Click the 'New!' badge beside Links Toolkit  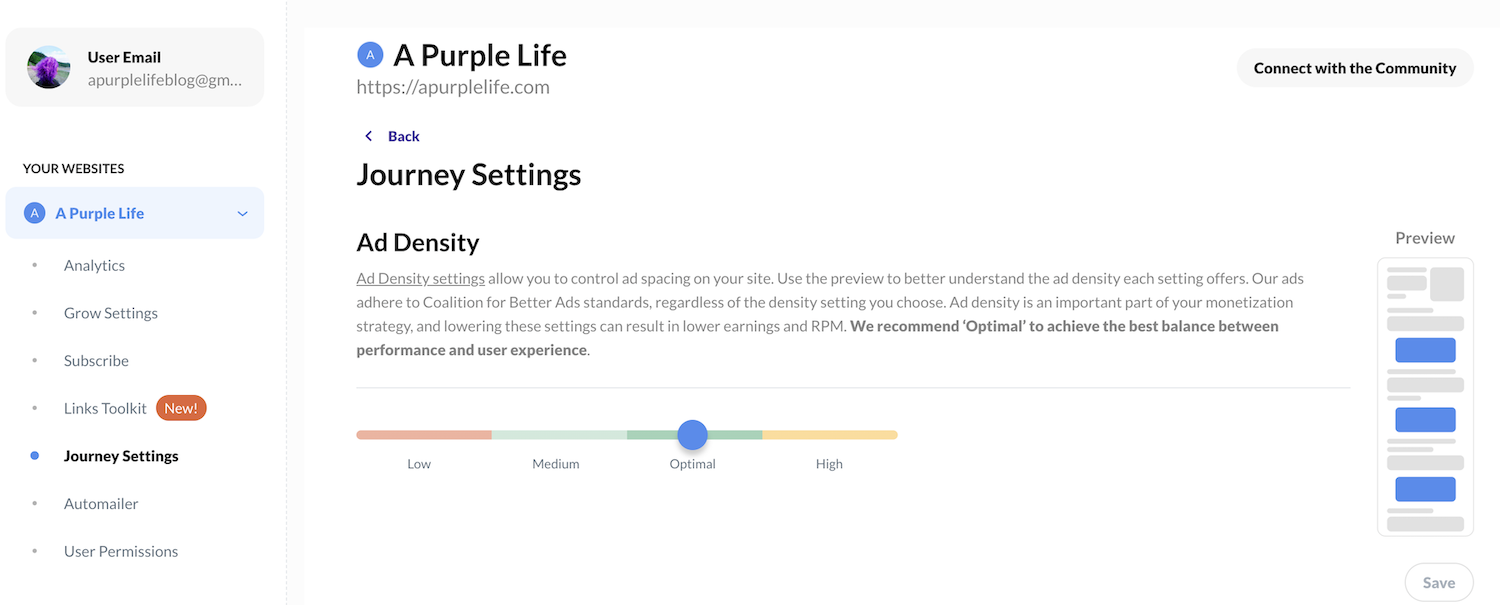(181, 408)
